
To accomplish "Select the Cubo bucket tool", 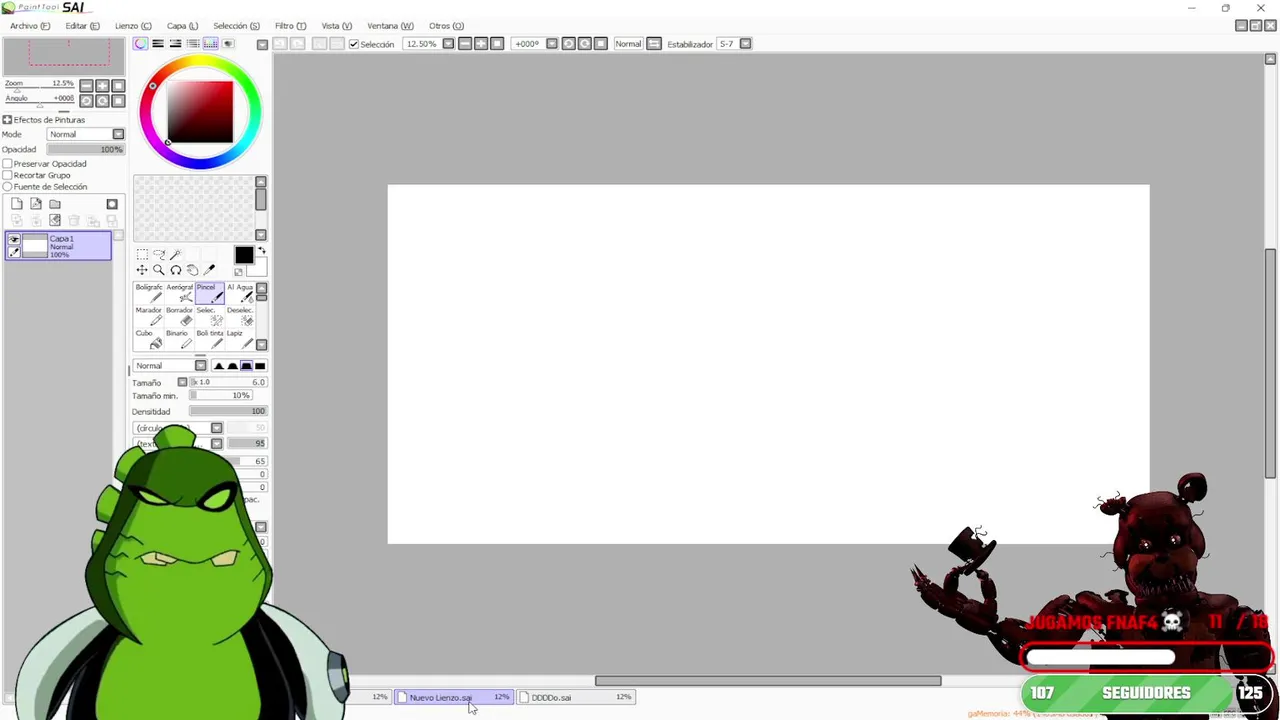I will tap(149, 339).
